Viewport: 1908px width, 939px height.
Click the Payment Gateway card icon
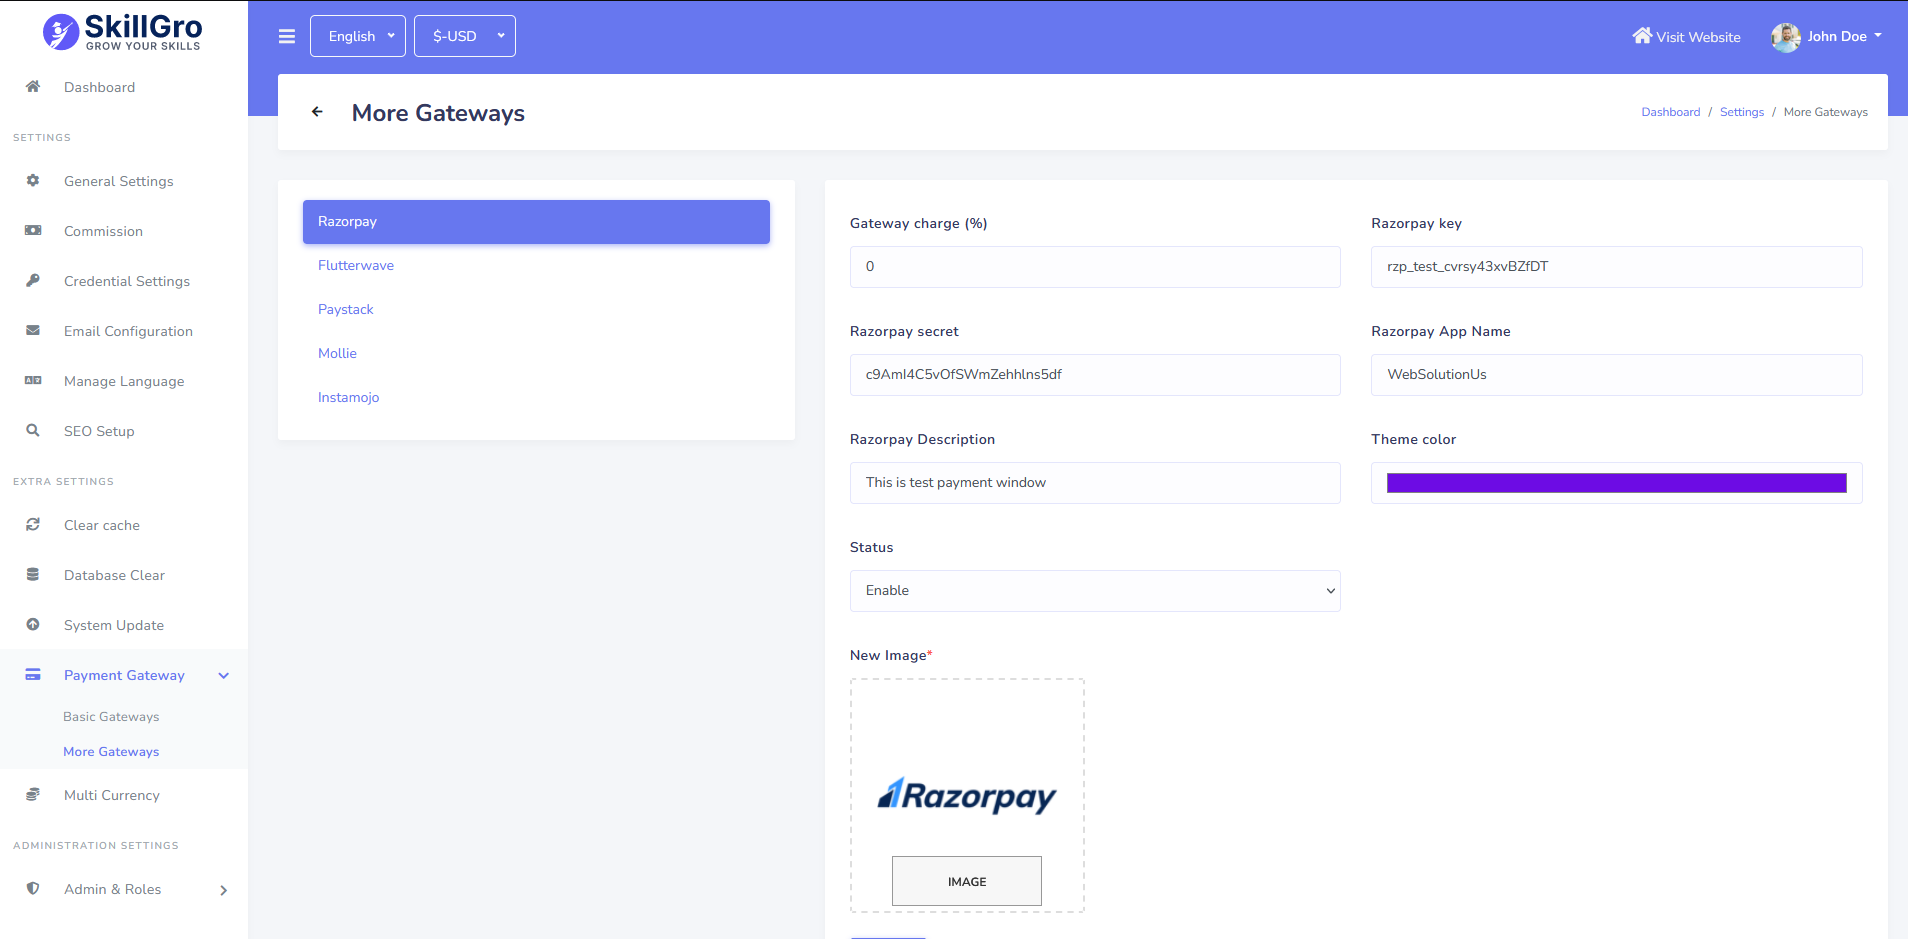tap(33, 674)
